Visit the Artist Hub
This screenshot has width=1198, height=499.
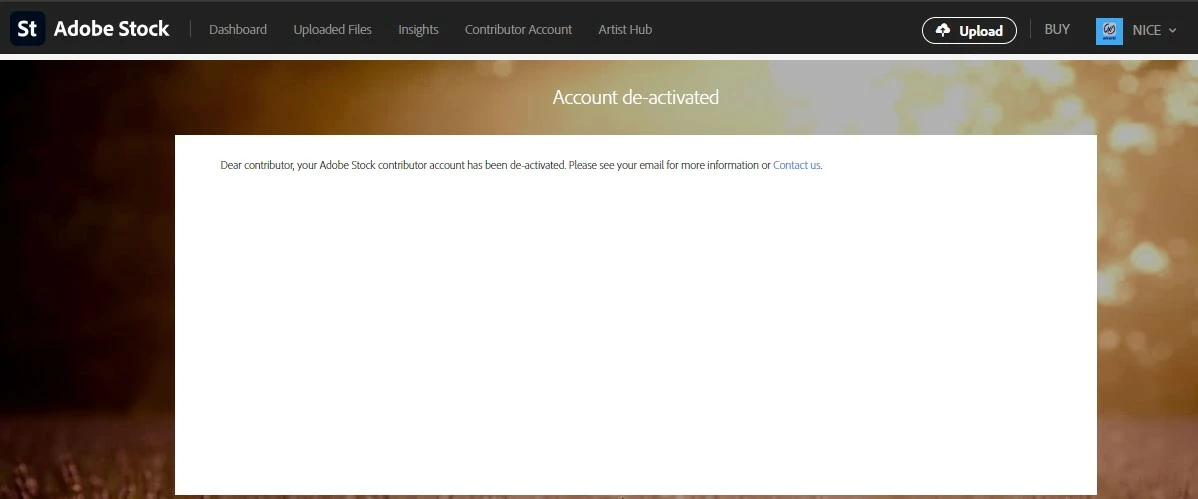pos(625,30)
